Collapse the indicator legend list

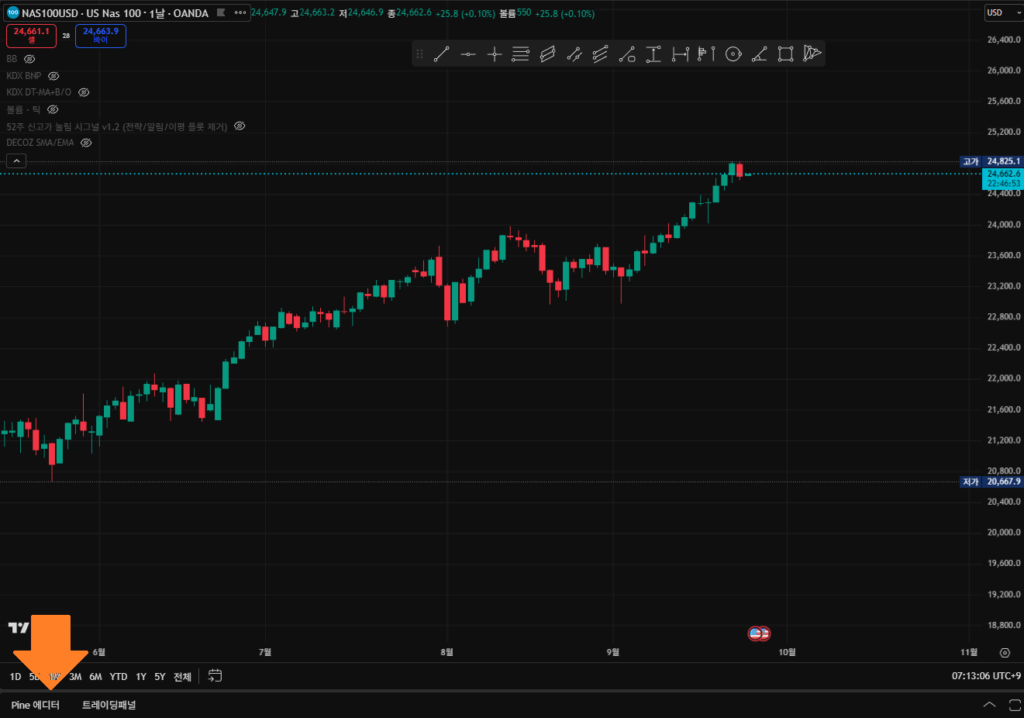click(x=18, y=160)
